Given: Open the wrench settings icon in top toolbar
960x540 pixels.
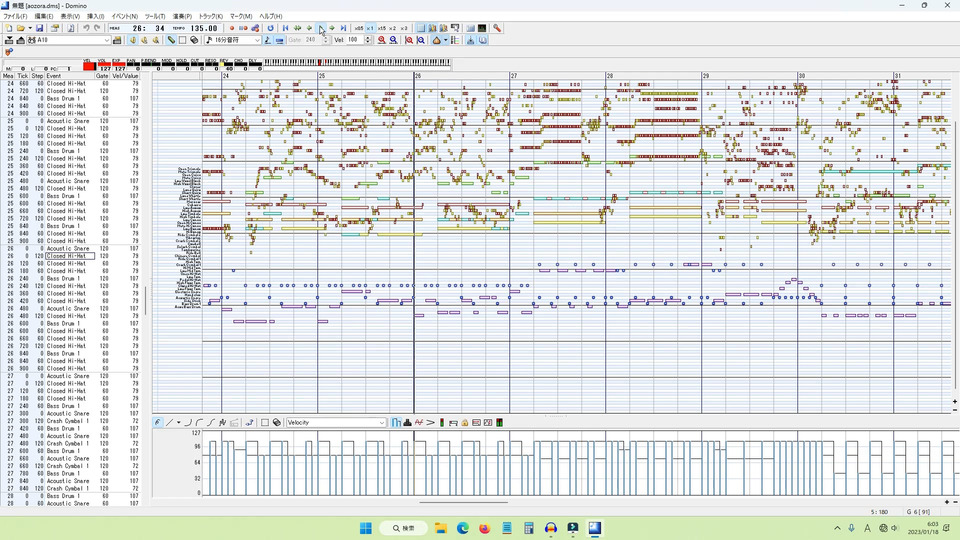Looking at the screenshot, I should [497, 28].
